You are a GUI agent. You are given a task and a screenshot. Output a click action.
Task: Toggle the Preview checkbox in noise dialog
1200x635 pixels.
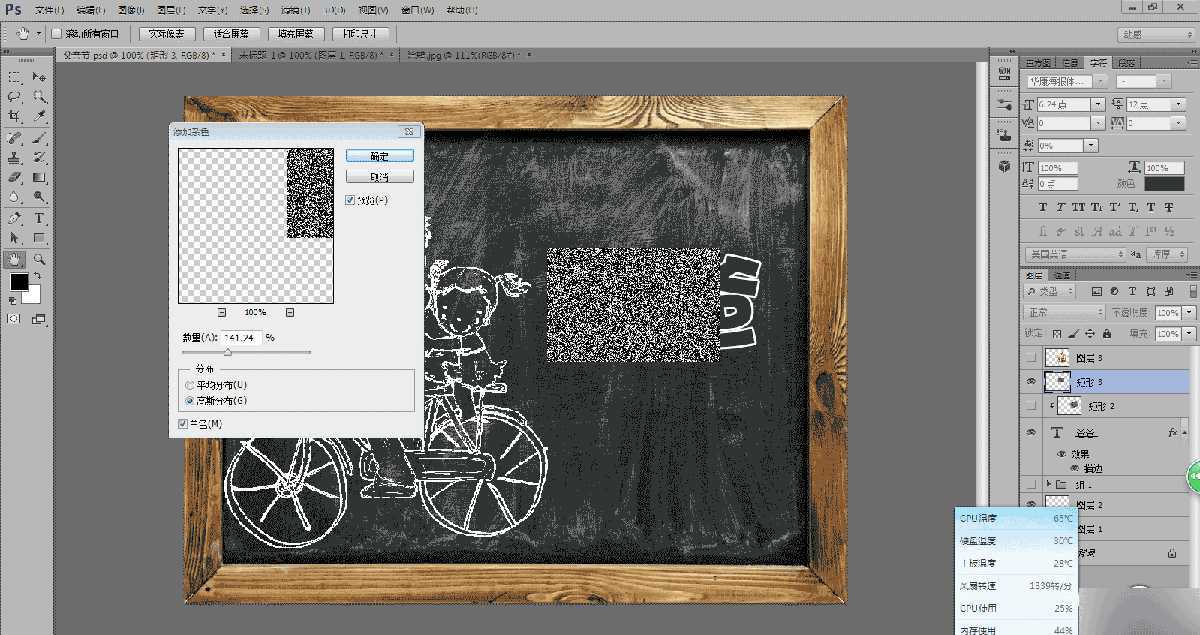tap(349, 200)
